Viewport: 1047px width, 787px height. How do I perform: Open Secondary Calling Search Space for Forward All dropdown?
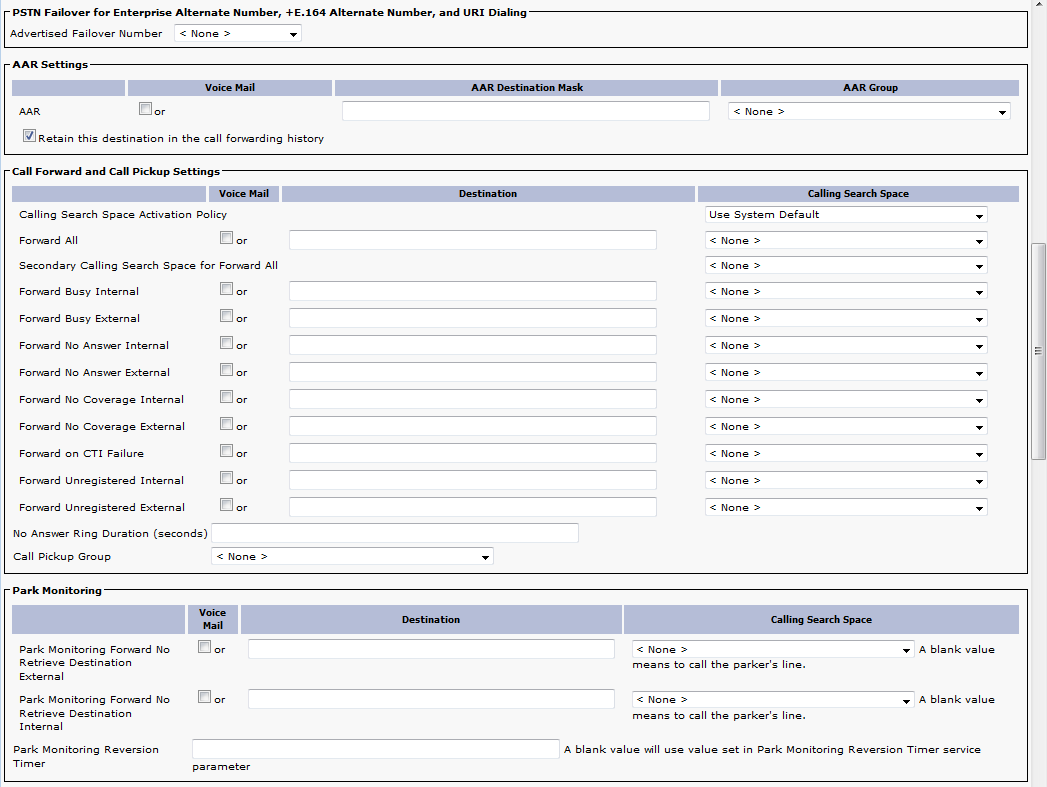click(x=845, y=266)
